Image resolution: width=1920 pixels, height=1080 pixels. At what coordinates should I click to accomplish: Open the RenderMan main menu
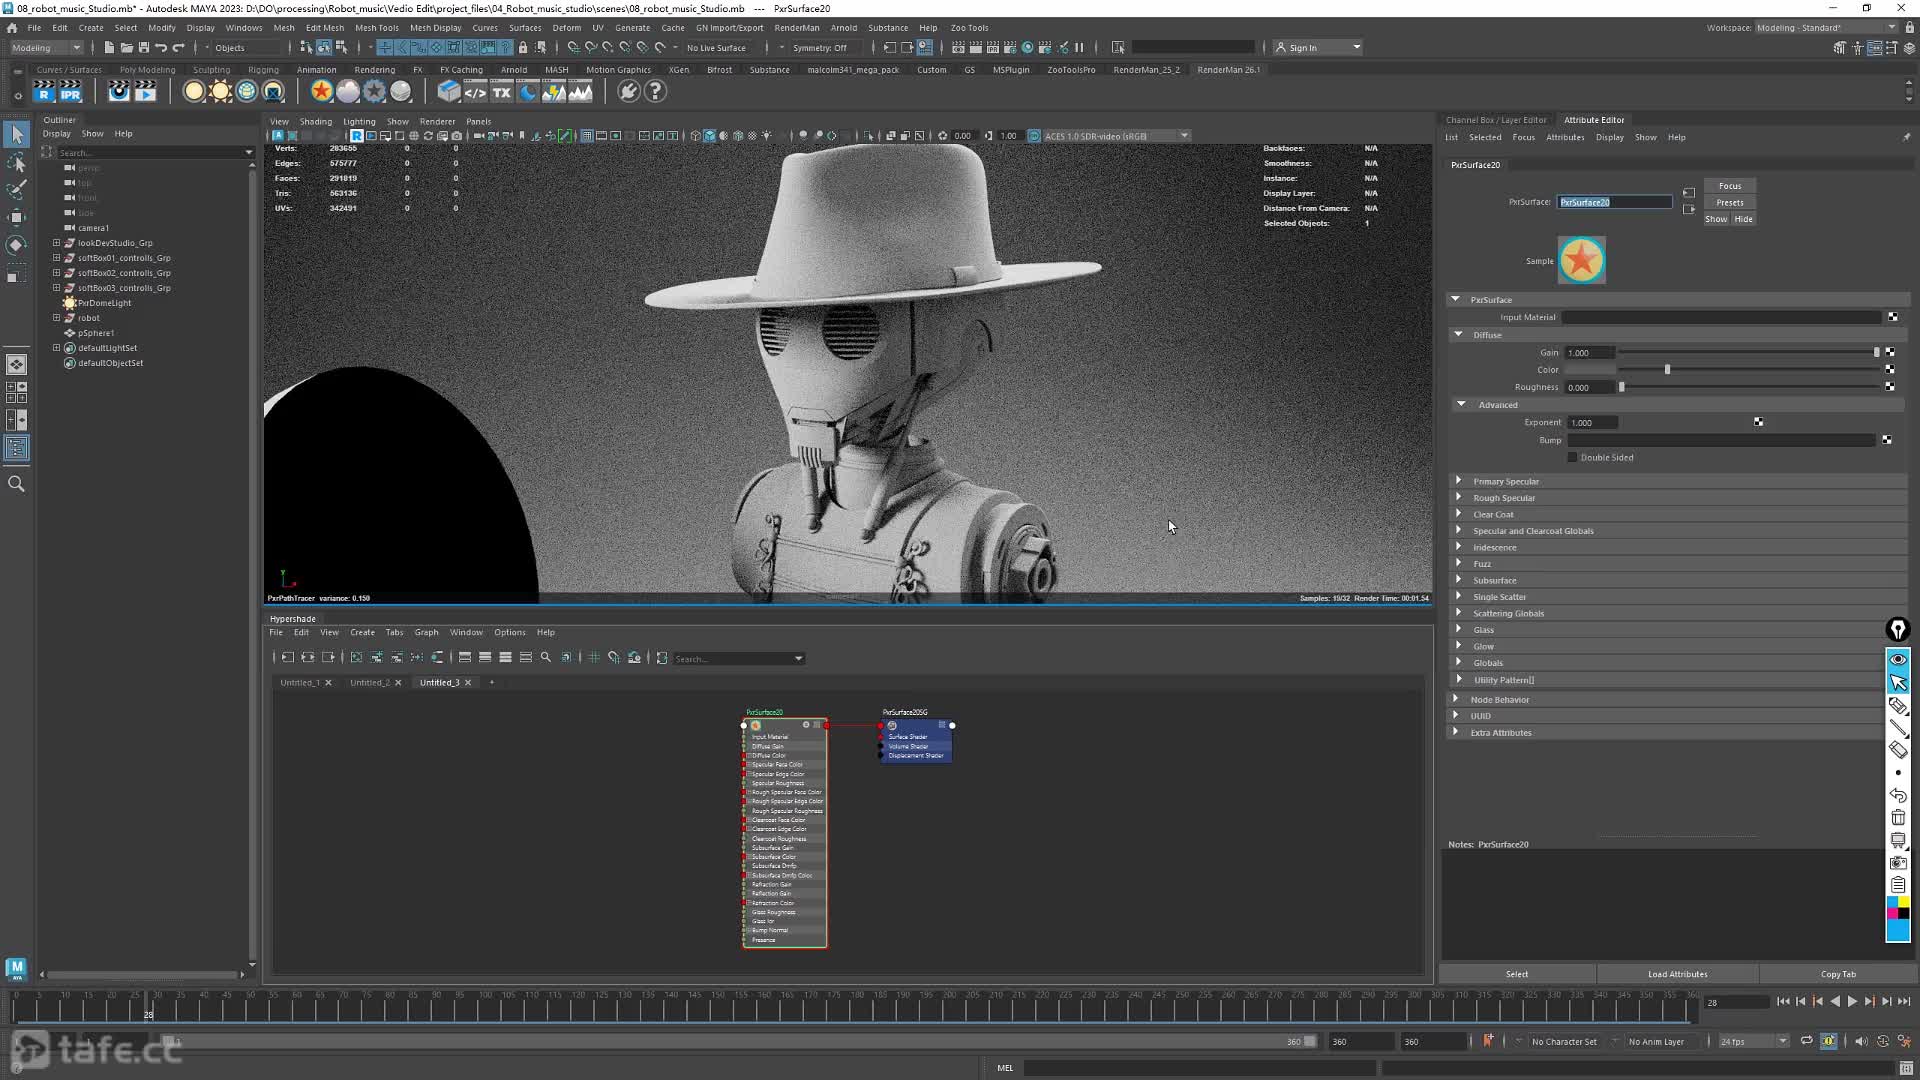click(x=797, y=28)
